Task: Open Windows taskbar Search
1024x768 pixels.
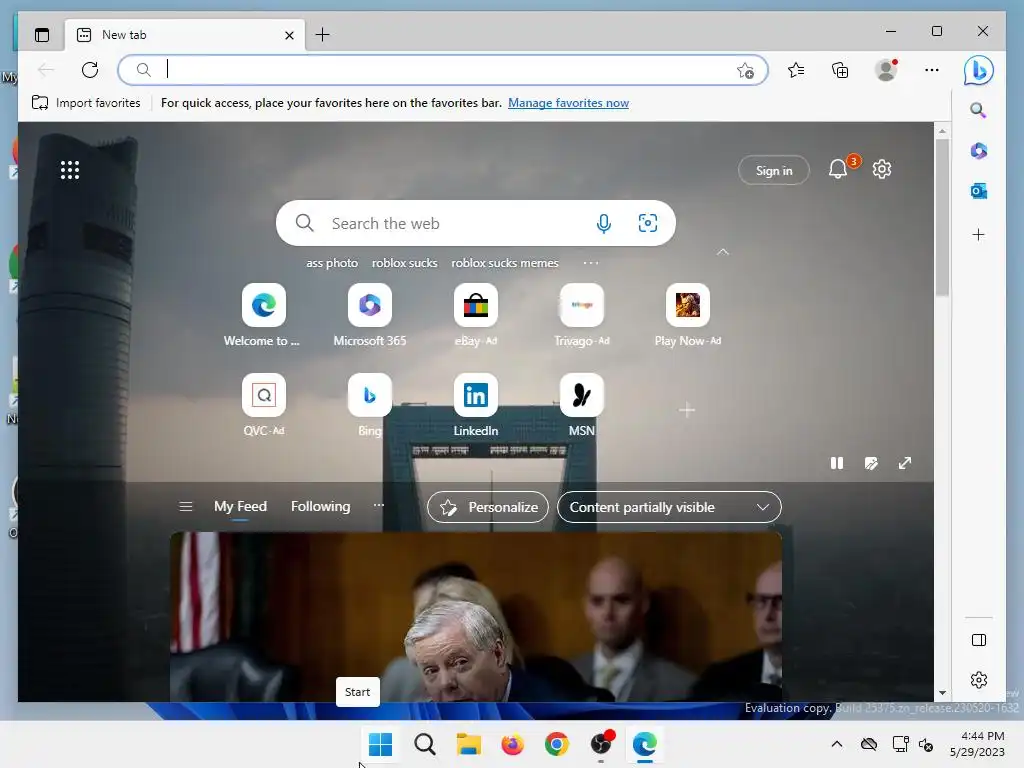Action: pos(424,744)
